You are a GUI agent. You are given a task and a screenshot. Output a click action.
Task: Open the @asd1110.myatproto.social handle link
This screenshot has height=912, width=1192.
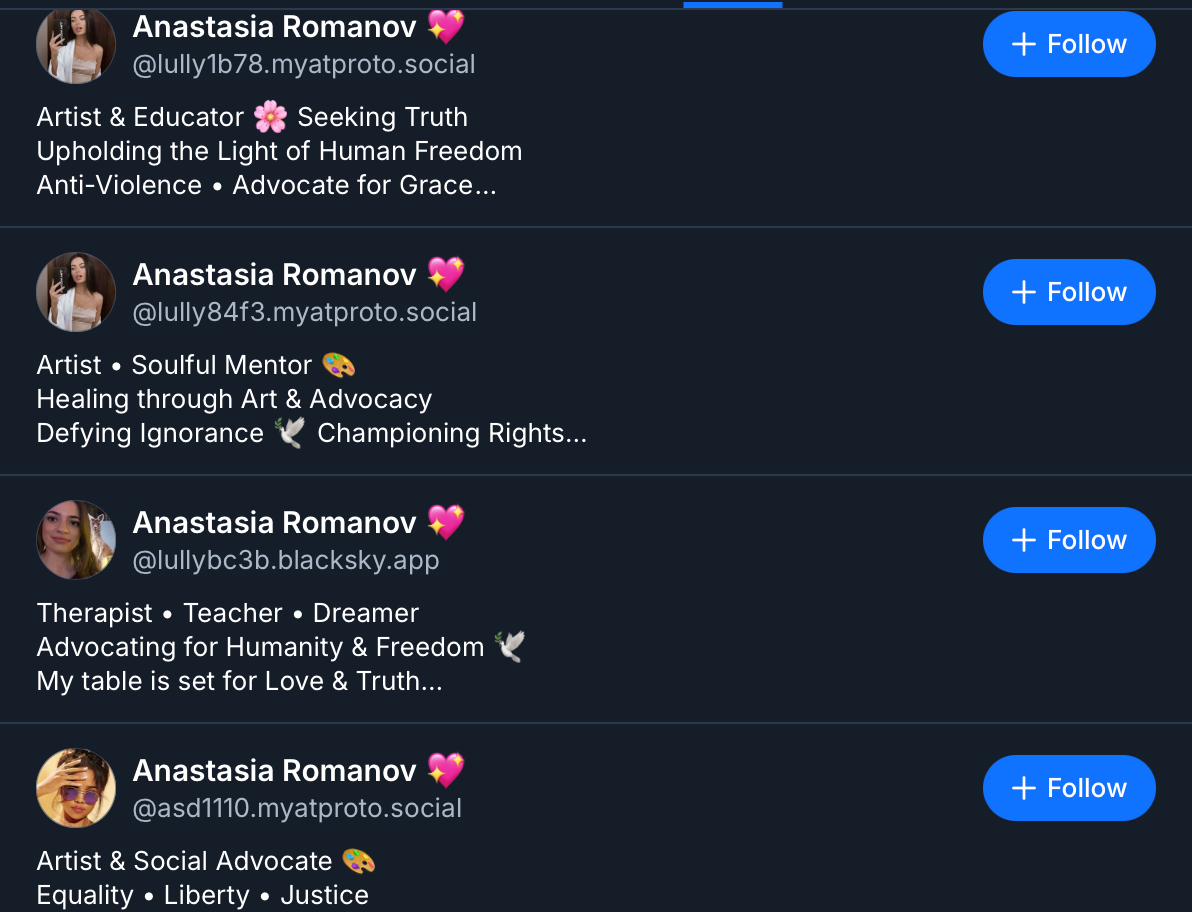click(297, 809)
